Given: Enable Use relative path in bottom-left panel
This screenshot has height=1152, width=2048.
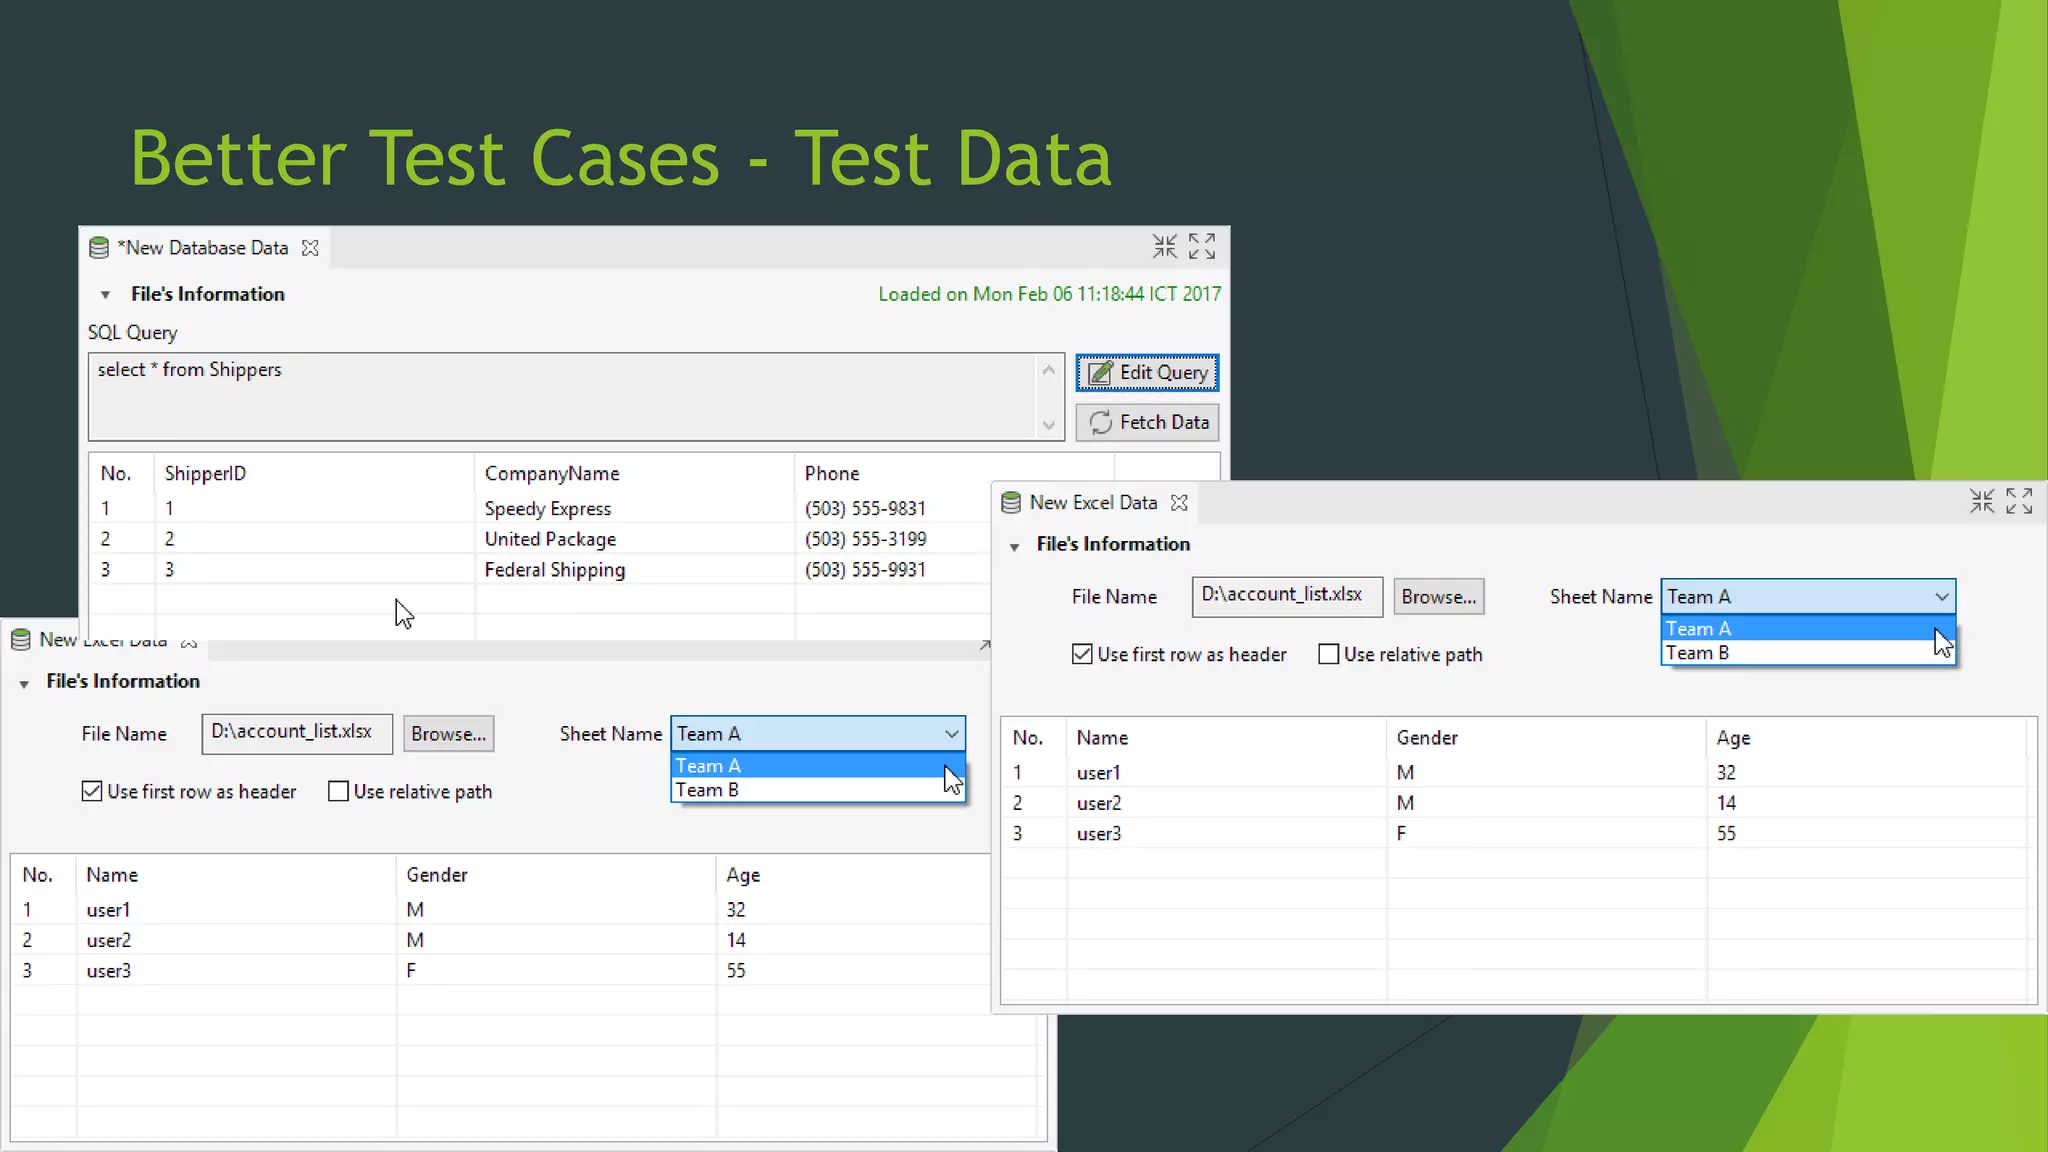Looking at the screenshot, I should pos(338,791).
